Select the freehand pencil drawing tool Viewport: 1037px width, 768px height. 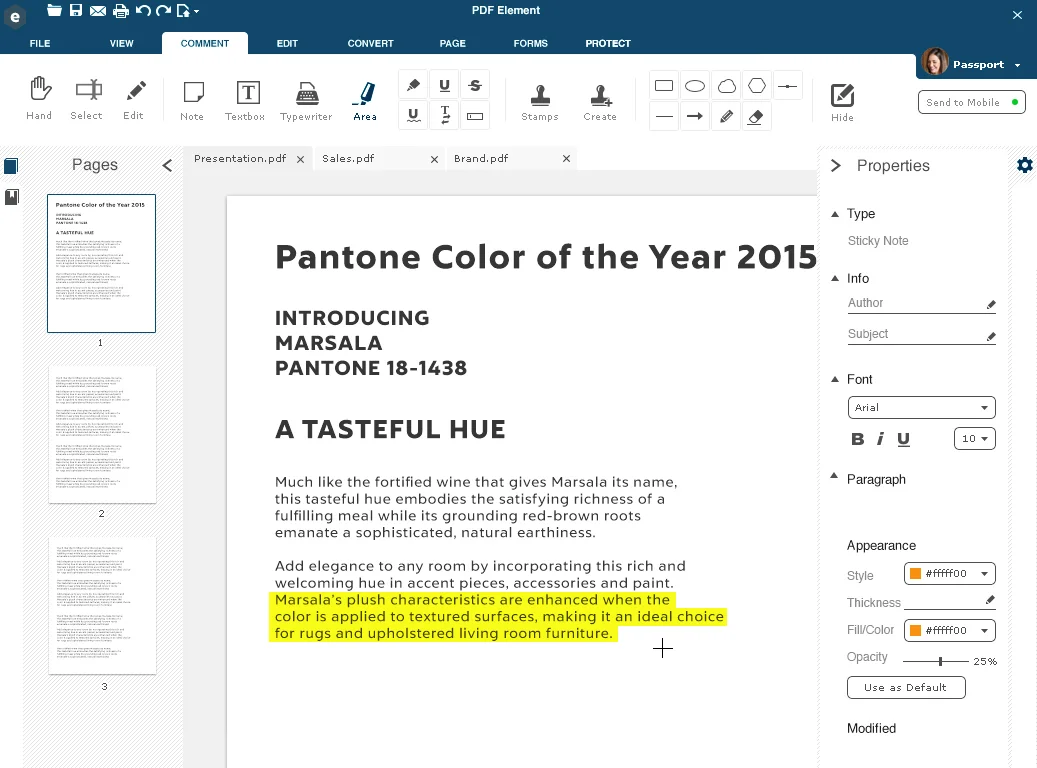click(726, 116)
